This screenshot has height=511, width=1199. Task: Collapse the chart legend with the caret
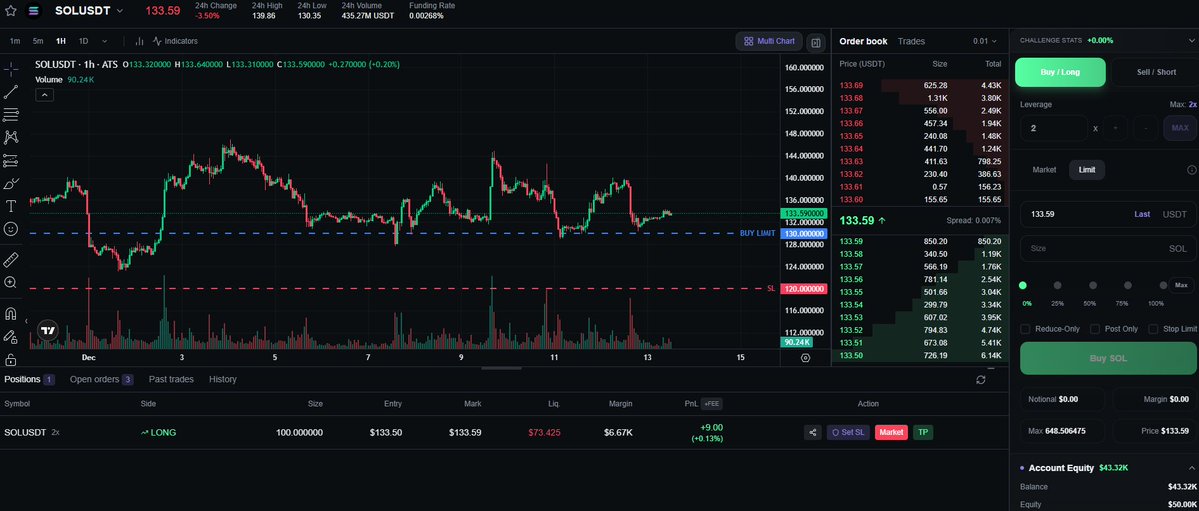point(44,95)
